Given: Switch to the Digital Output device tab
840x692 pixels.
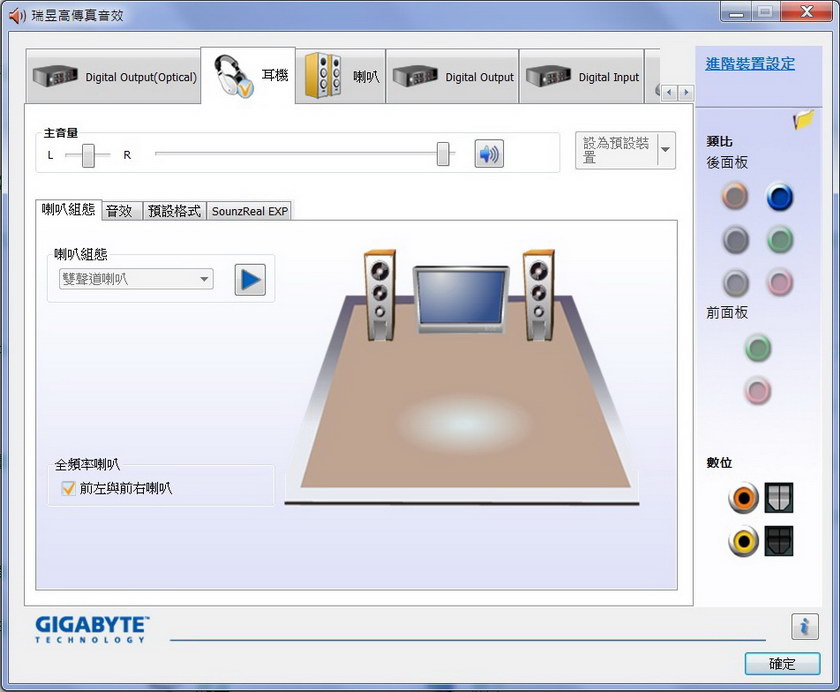Looking at the screenshot, I should coord(453,77).
